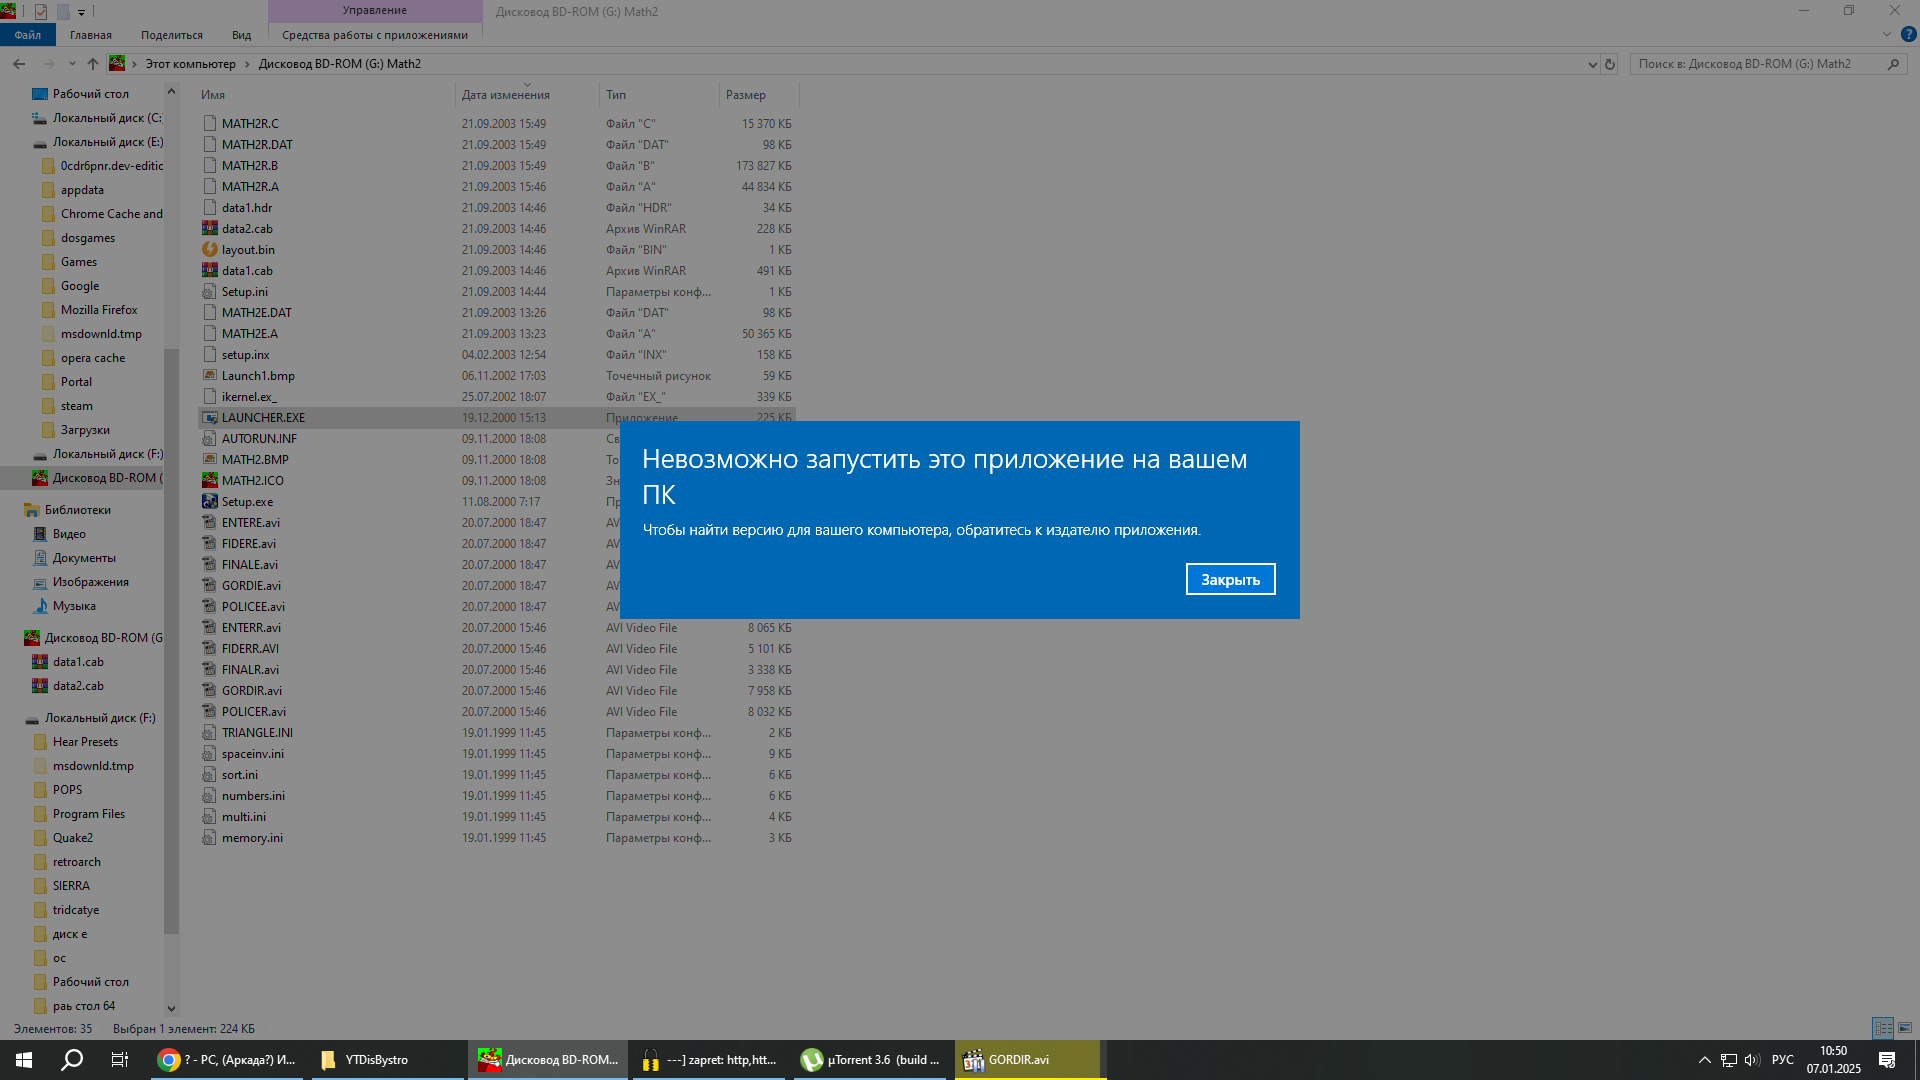Image resolution: width=1920 pixels, height=1080 pixels.
Task: Switch to details view layout icon
Action: click(1883, 1028)
